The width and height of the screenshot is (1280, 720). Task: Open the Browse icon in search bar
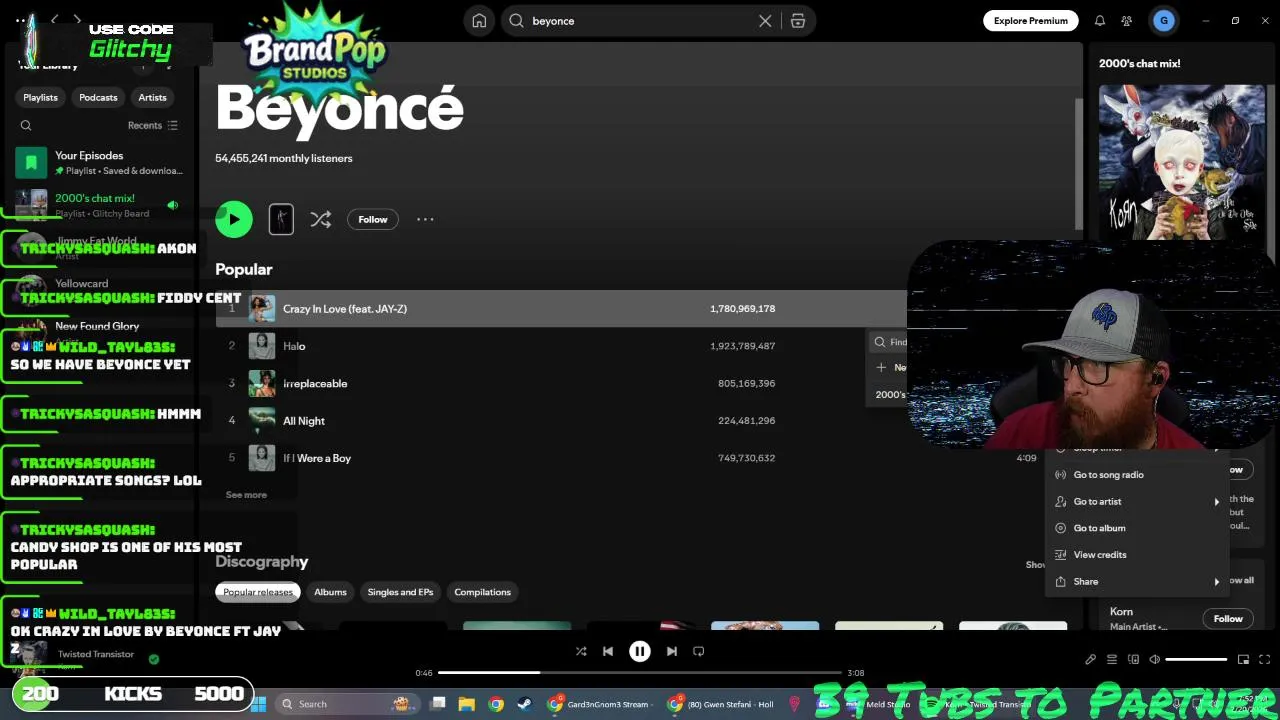click(798, 21)
